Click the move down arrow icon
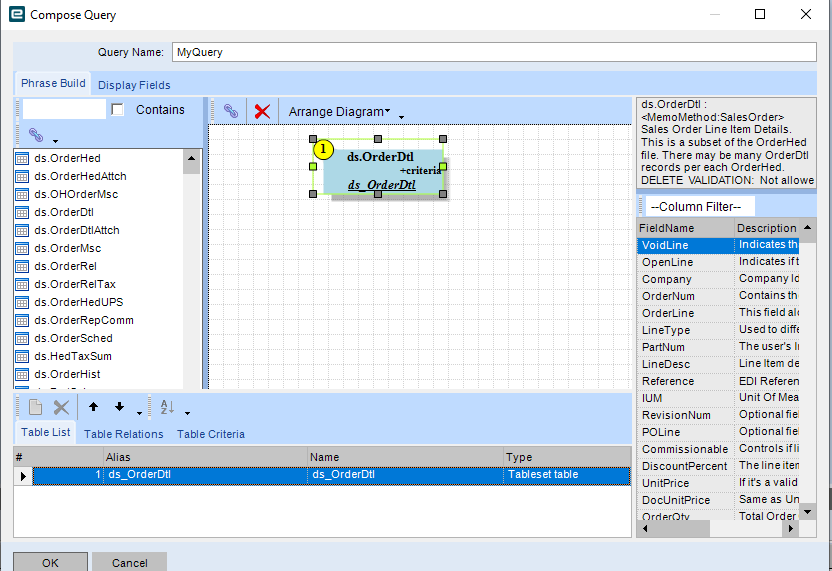Screen dimensions: 832x571 [x=119, y=407]
